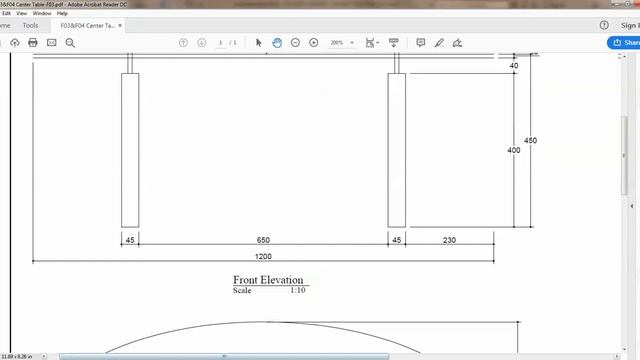Viewport: 640px width, 360px height.
Task: Select the highlight pen tool
Action: point(439,42)
